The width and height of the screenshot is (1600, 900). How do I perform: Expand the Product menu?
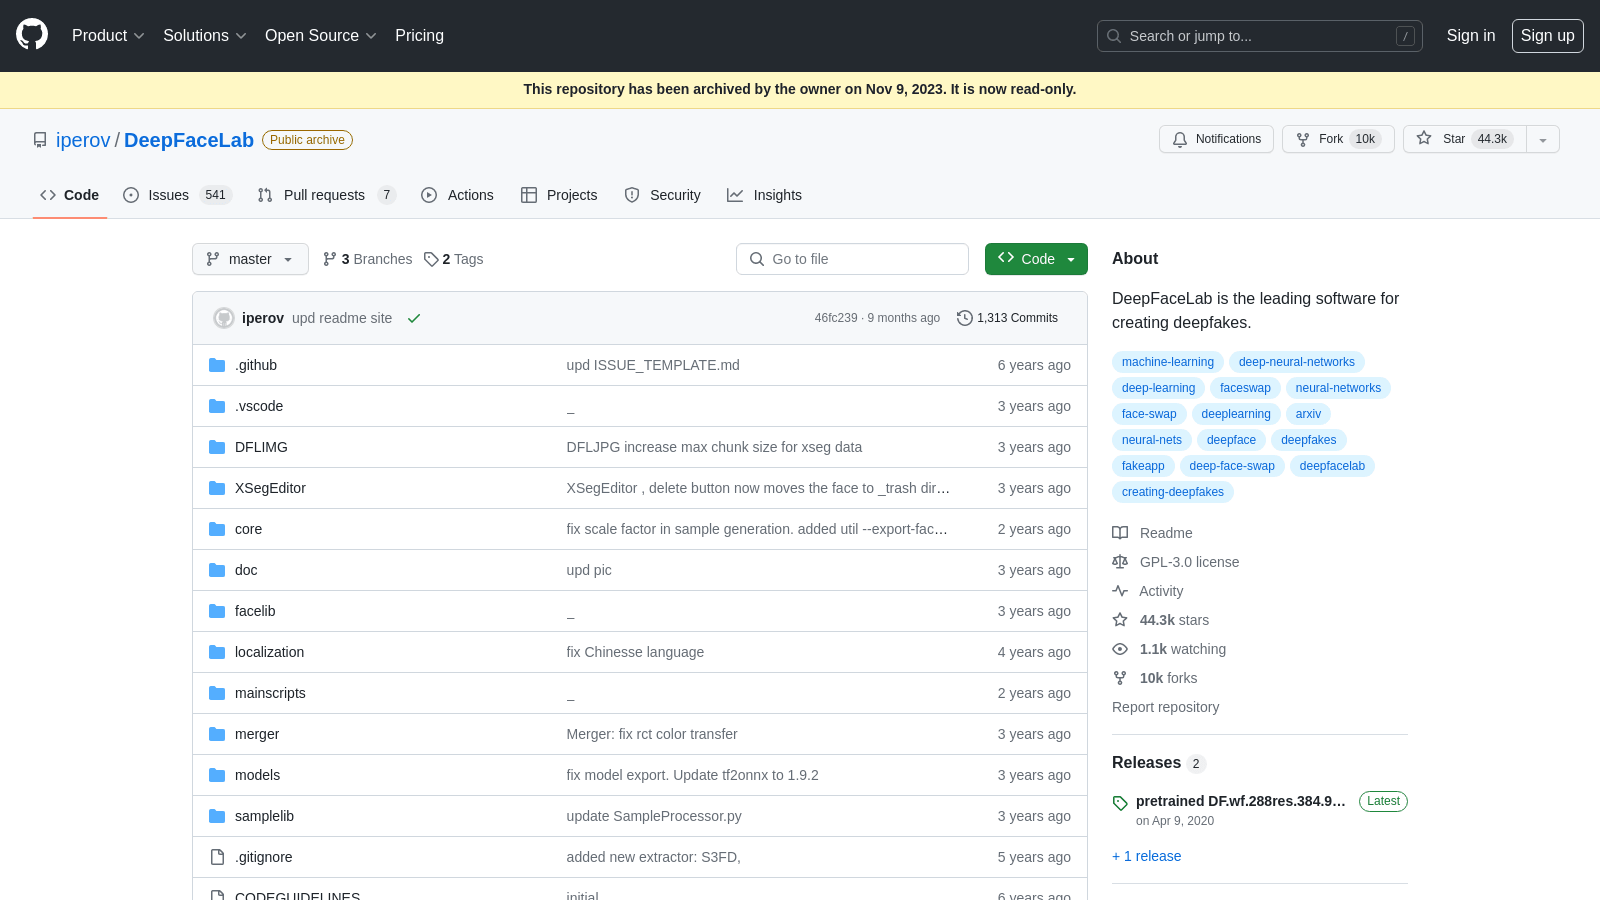tap(108, 36)
